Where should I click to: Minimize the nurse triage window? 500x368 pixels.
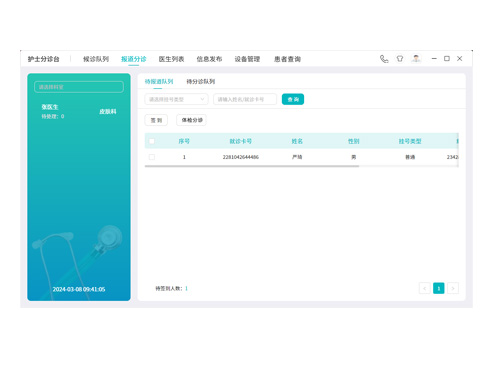click(x=434, y=59)
